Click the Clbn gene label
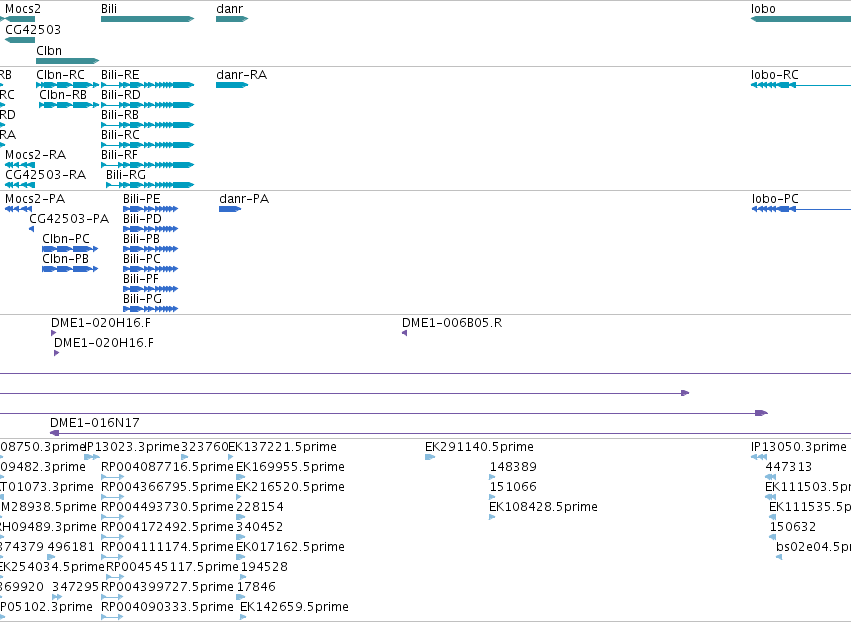The height and width of the screenshot is (622, 851). 49,51
